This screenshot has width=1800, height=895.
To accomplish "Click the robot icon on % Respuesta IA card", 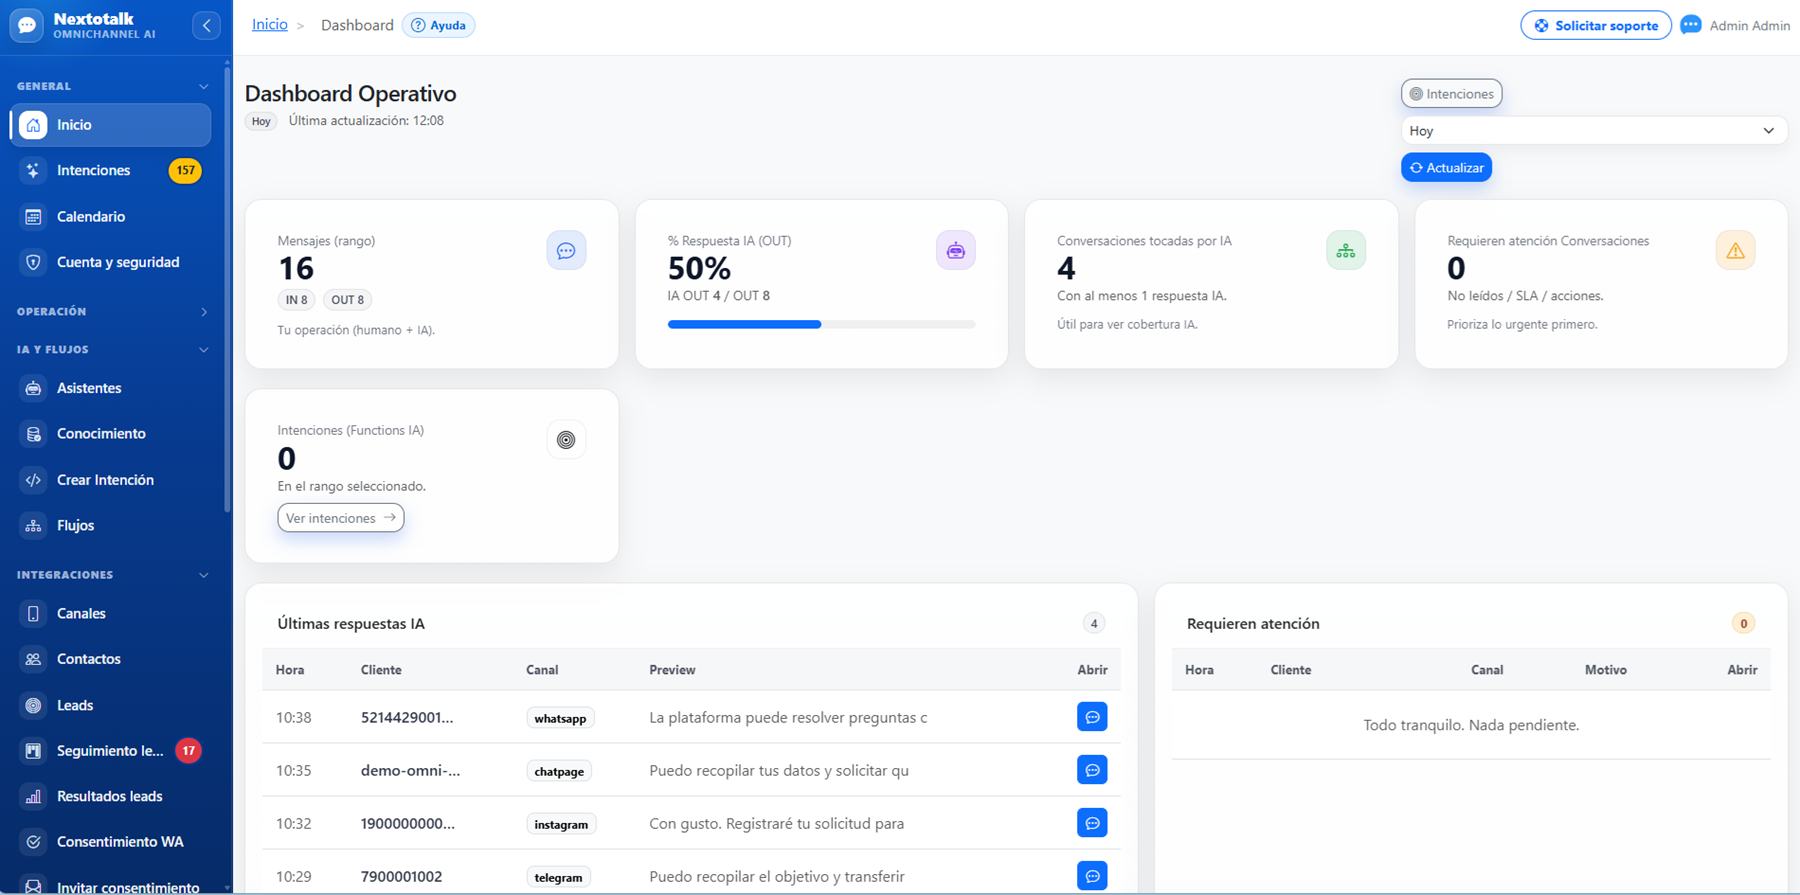I will coord(956,250).
